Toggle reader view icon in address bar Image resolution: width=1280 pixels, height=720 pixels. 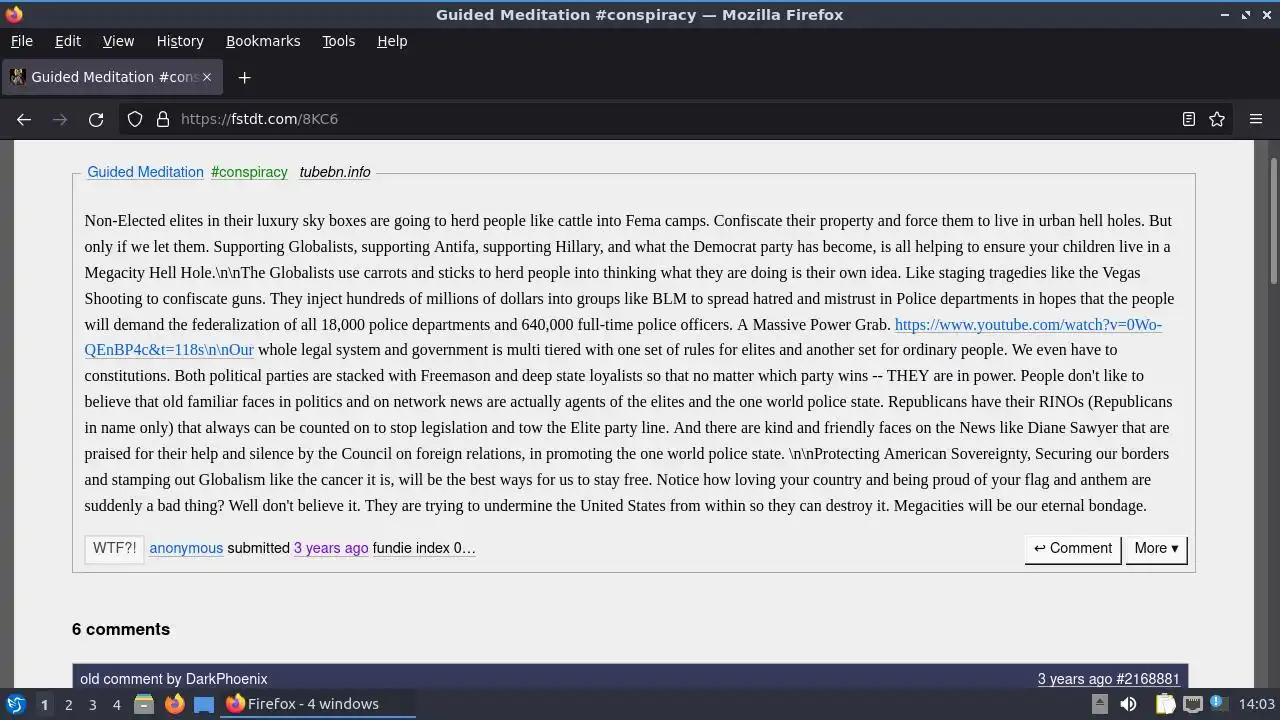tap(1189, 119)
